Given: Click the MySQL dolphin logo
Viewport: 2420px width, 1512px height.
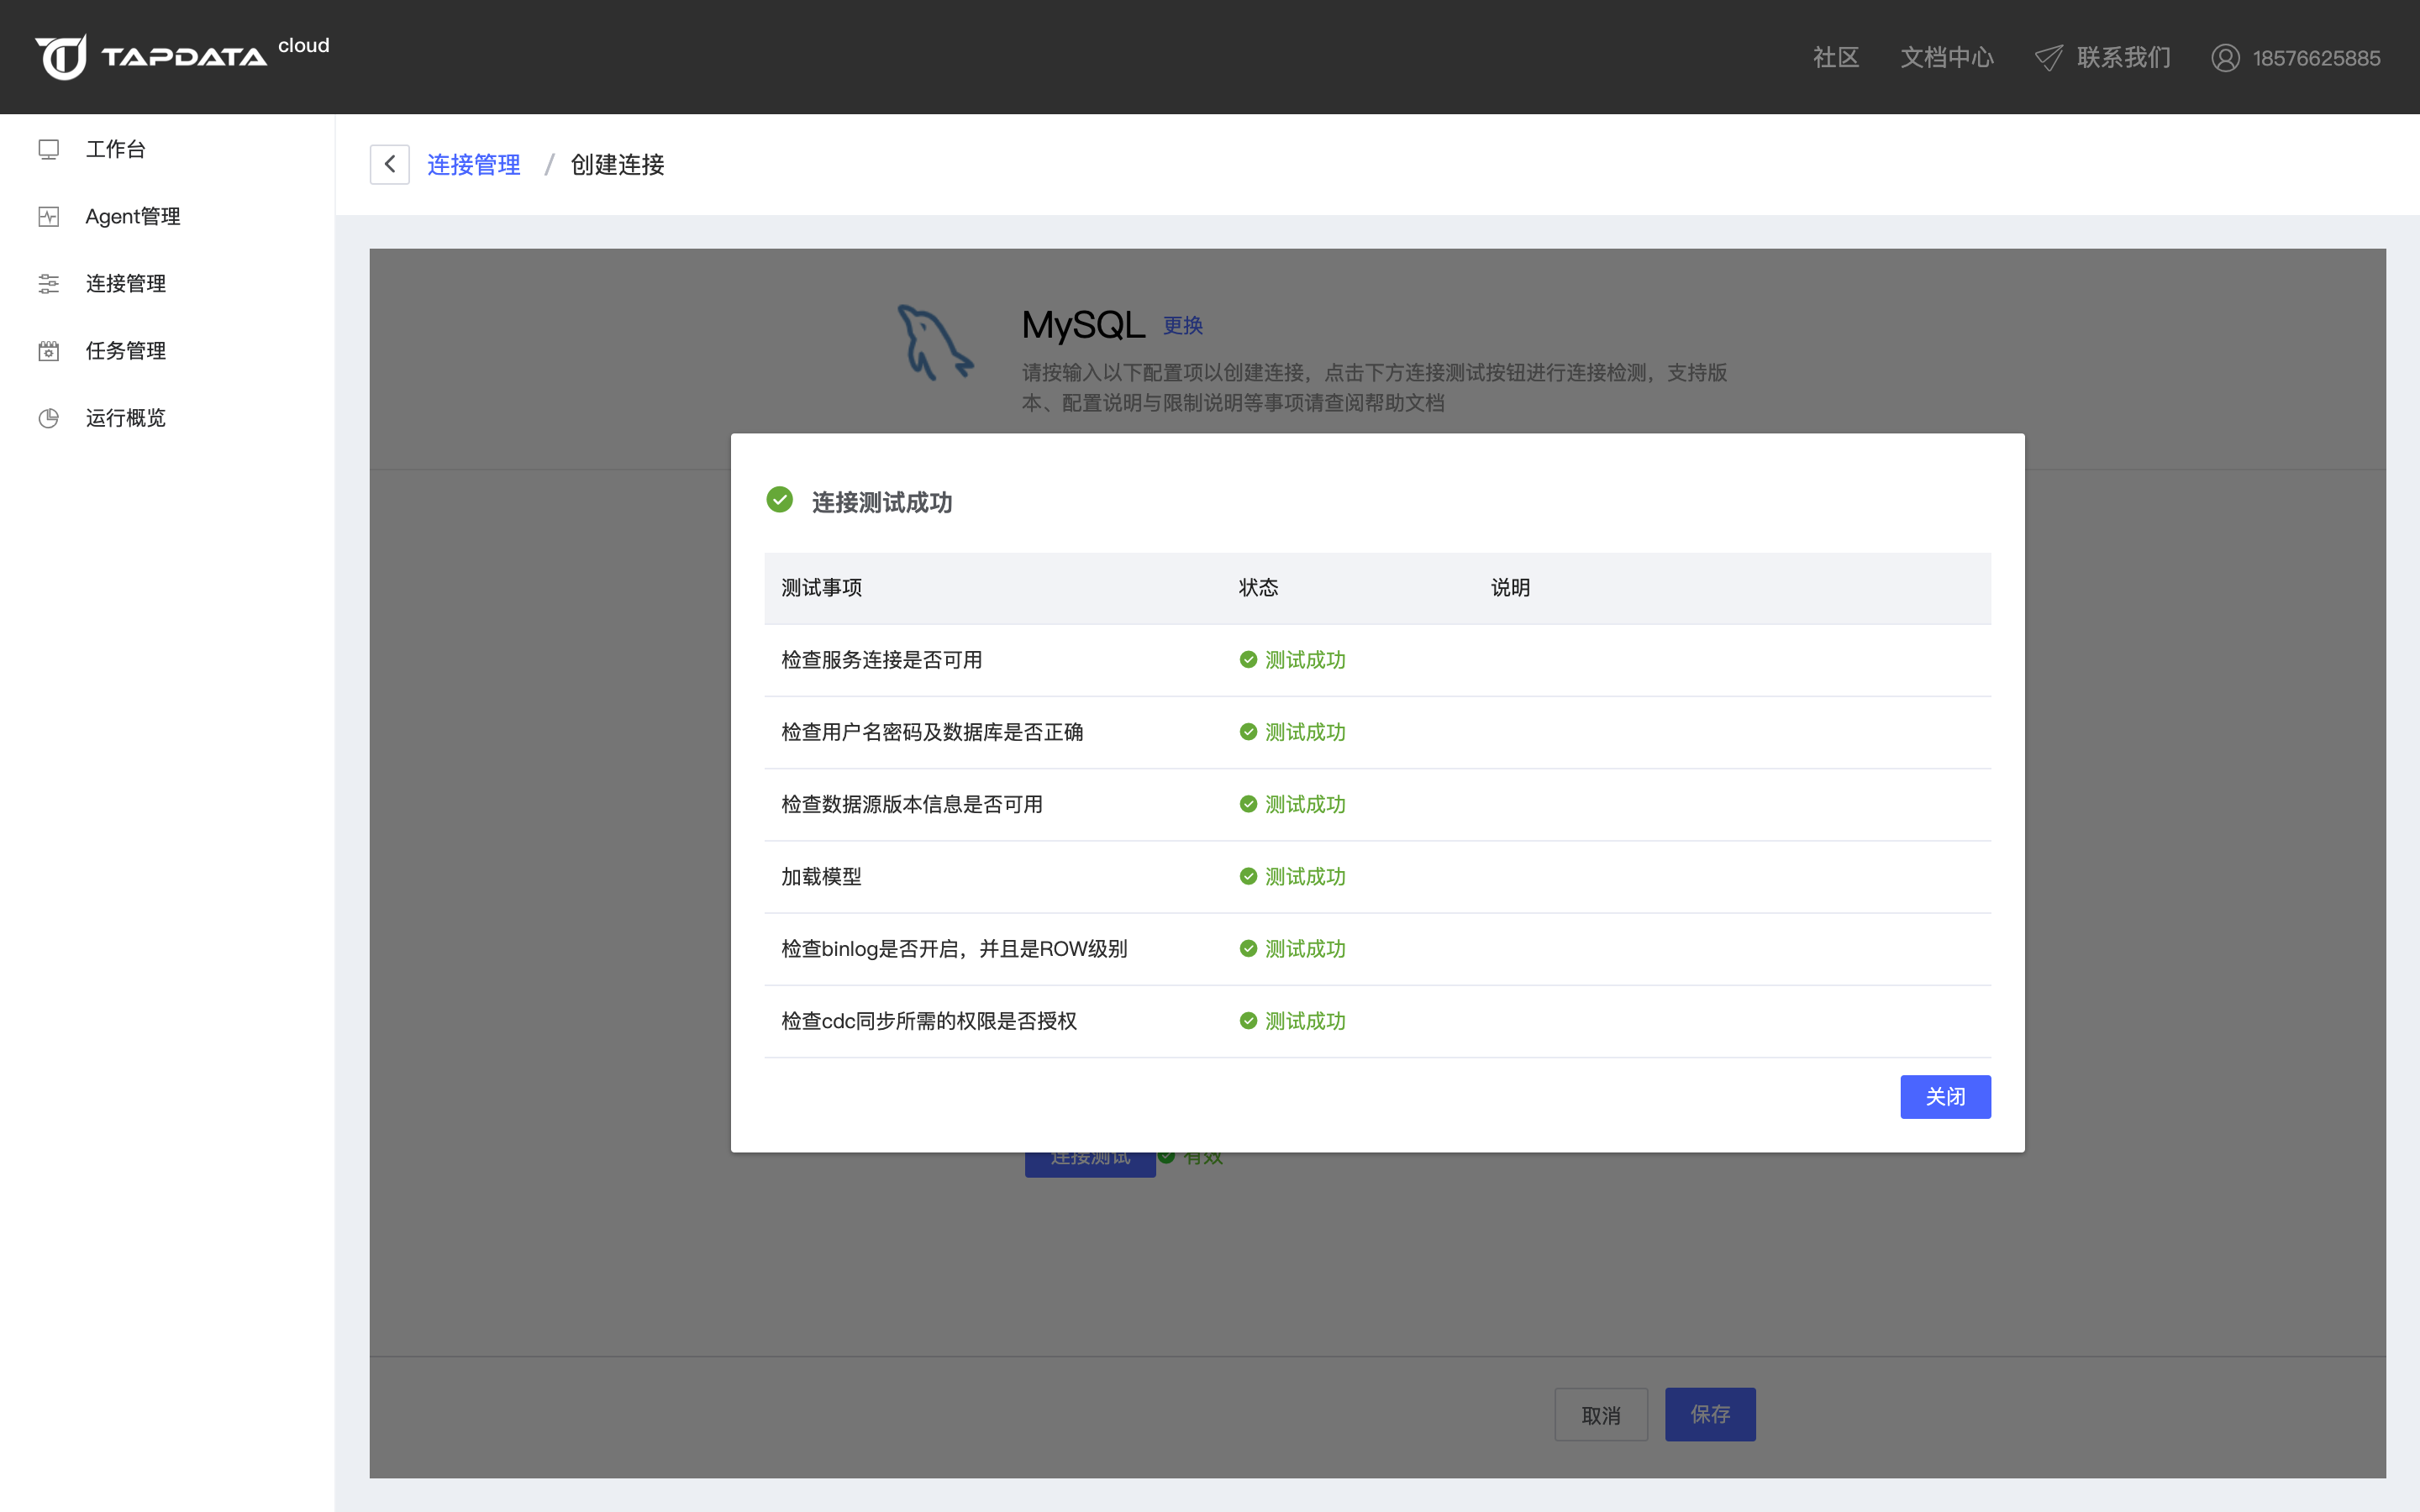Looking at the screenshot, I should 934,343.
